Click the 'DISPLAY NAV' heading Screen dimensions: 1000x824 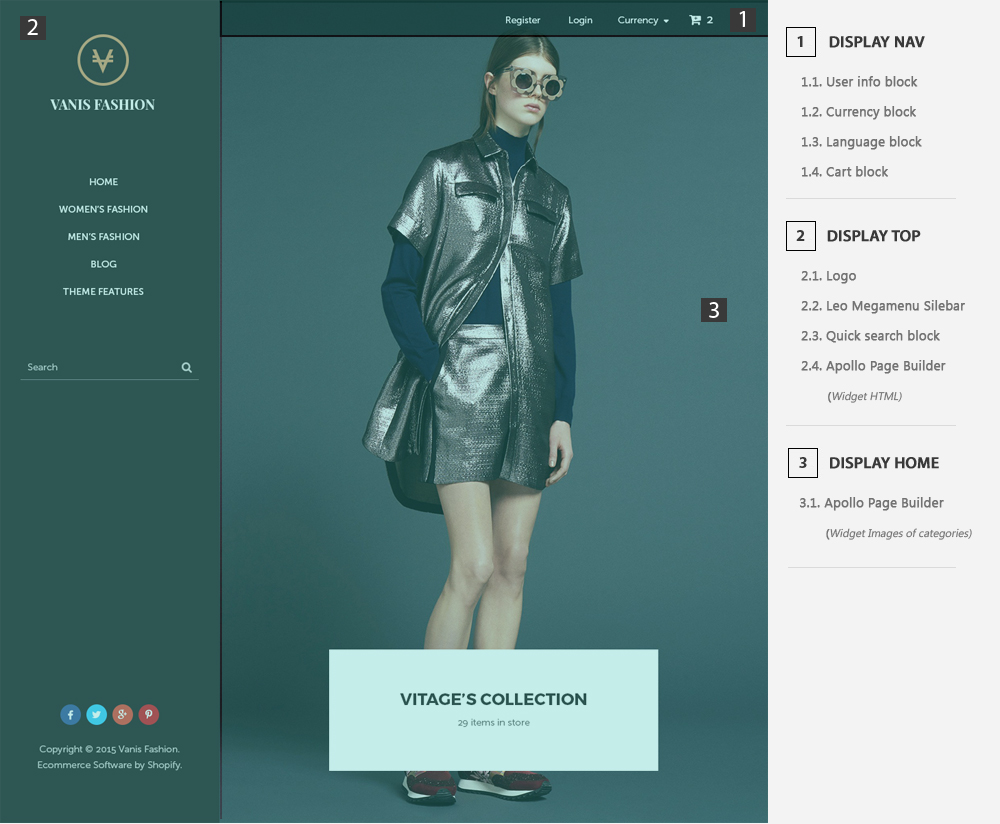[876, 42]
